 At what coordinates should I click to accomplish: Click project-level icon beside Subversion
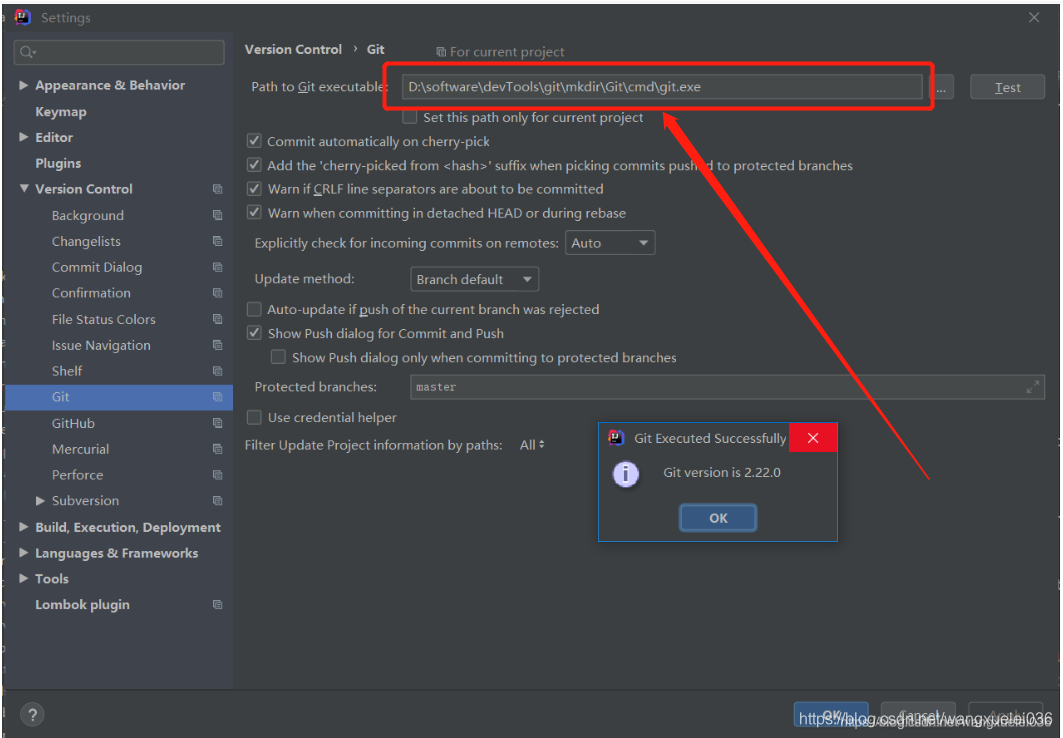[x=217, y=501]
